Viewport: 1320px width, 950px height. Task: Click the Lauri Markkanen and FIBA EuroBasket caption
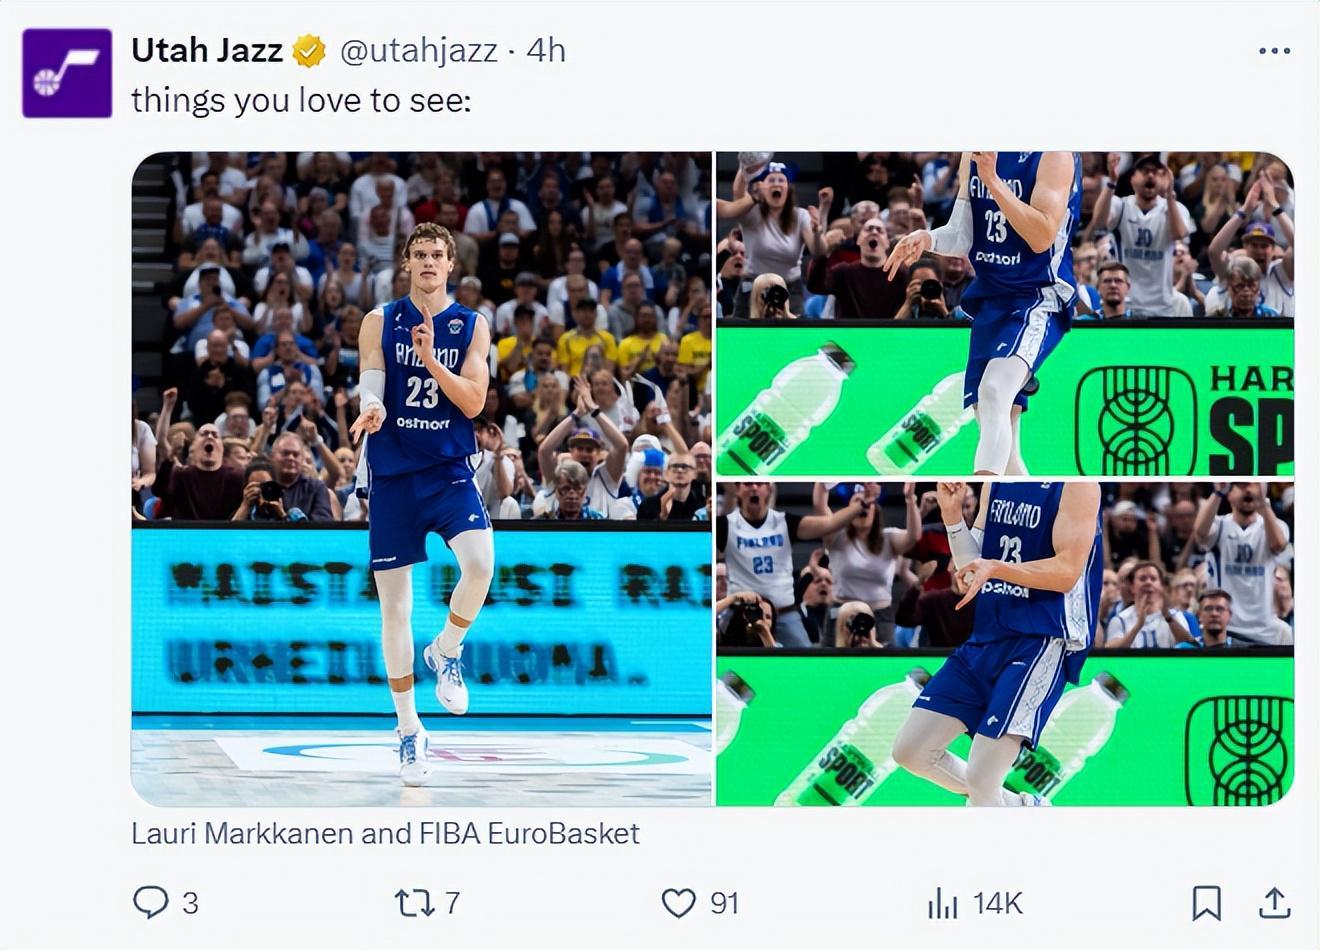click(385, 833)
